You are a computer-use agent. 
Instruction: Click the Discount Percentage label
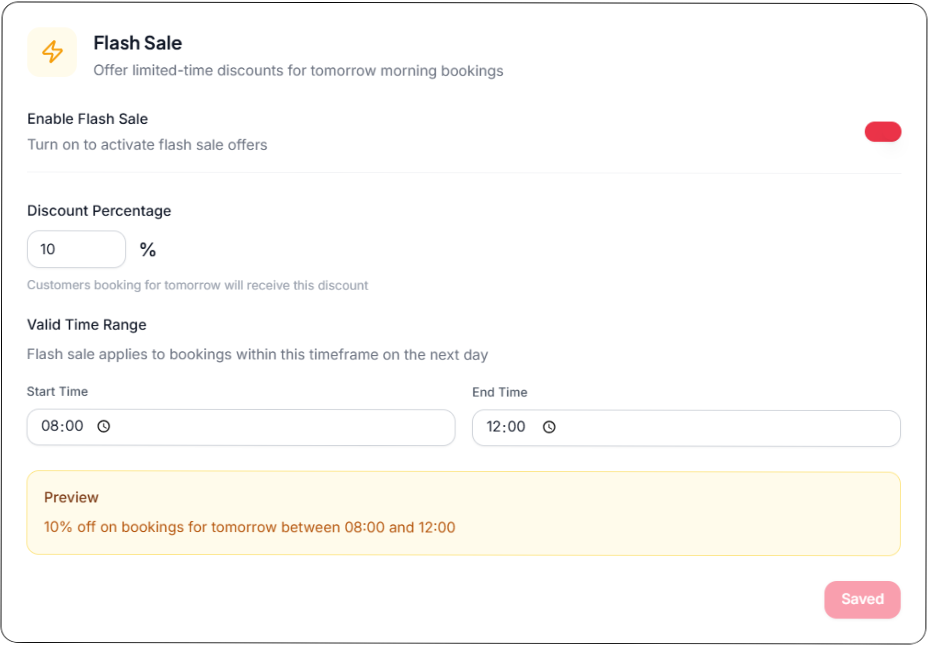[99, 211]
